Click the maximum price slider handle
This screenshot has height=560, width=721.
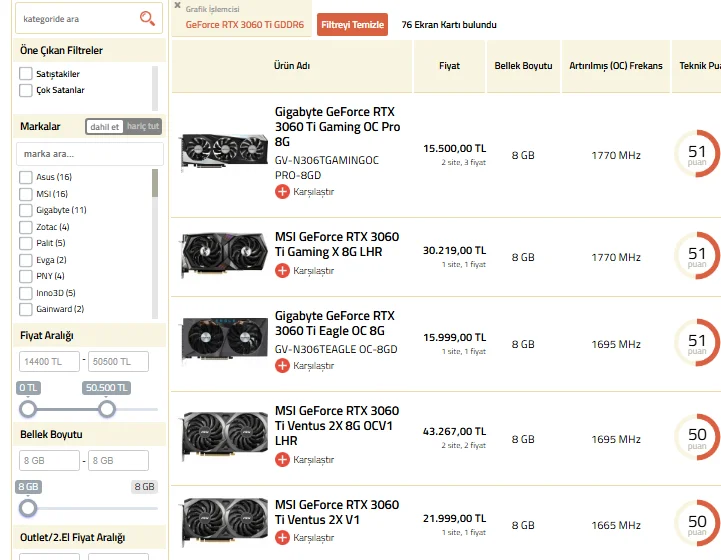point(107,408)
